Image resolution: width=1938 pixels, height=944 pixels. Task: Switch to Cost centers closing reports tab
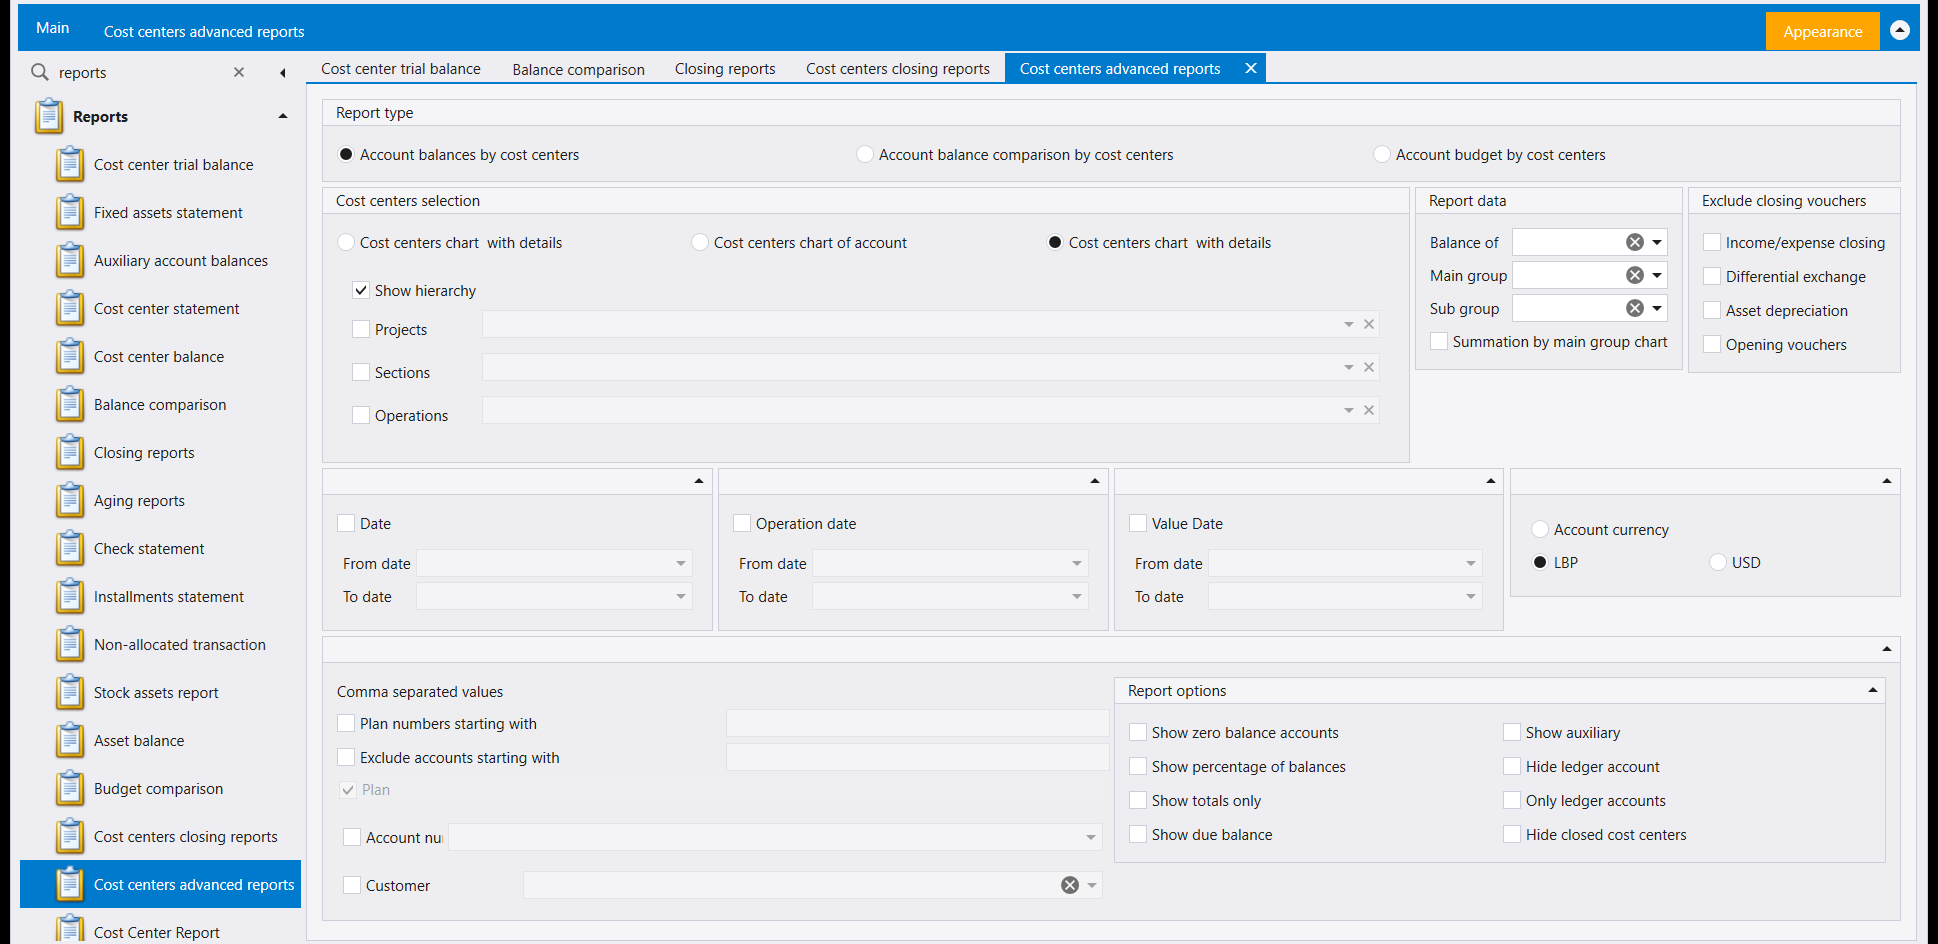pos(898,68)
